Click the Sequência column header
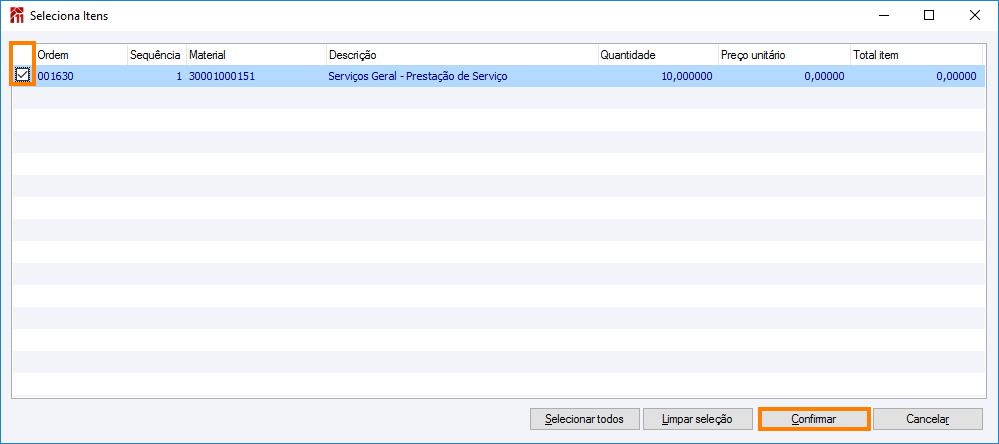The height and width of the screenshot is (444, 999). (155, 54)
